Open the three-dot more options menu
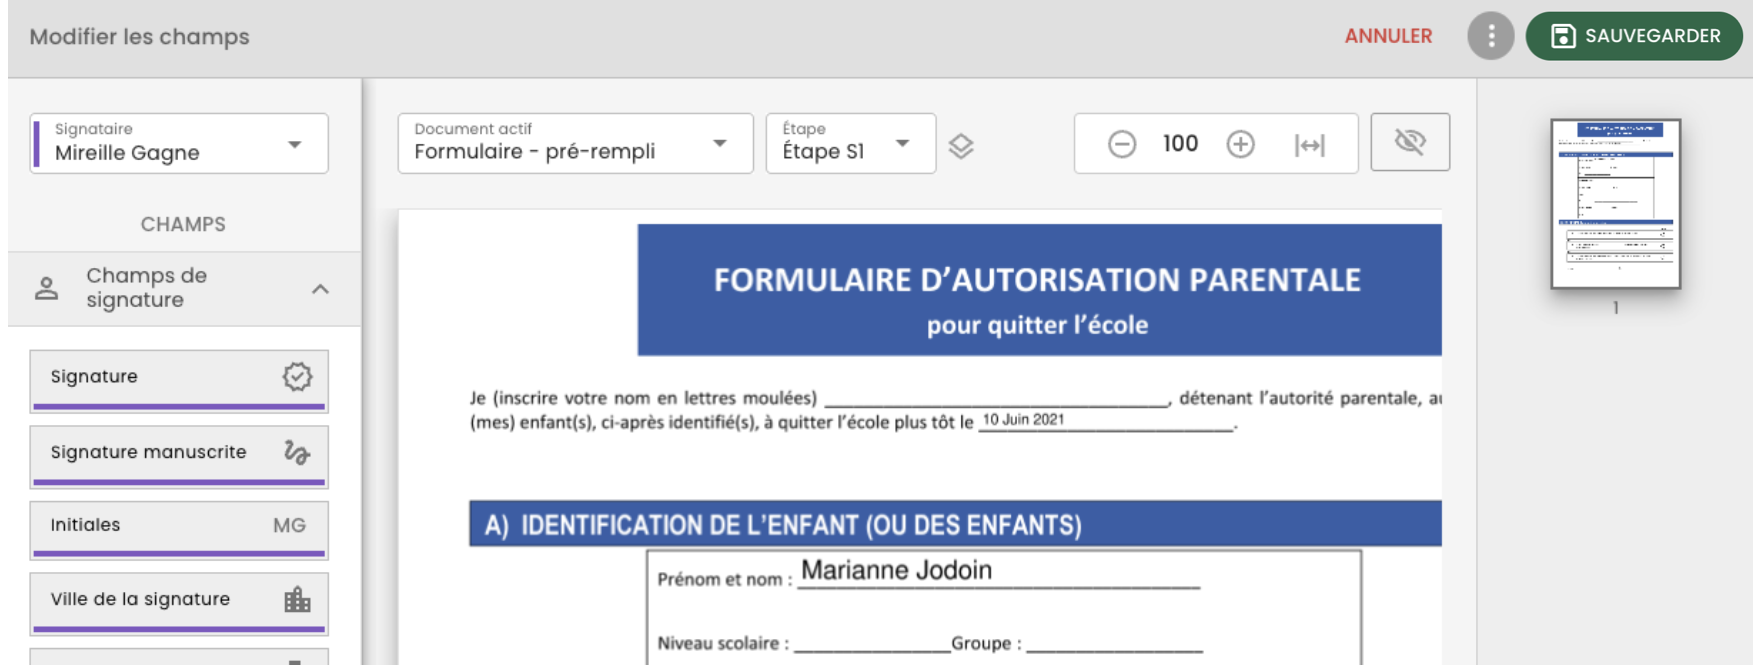1756x668 pixels. (1490, 36)
